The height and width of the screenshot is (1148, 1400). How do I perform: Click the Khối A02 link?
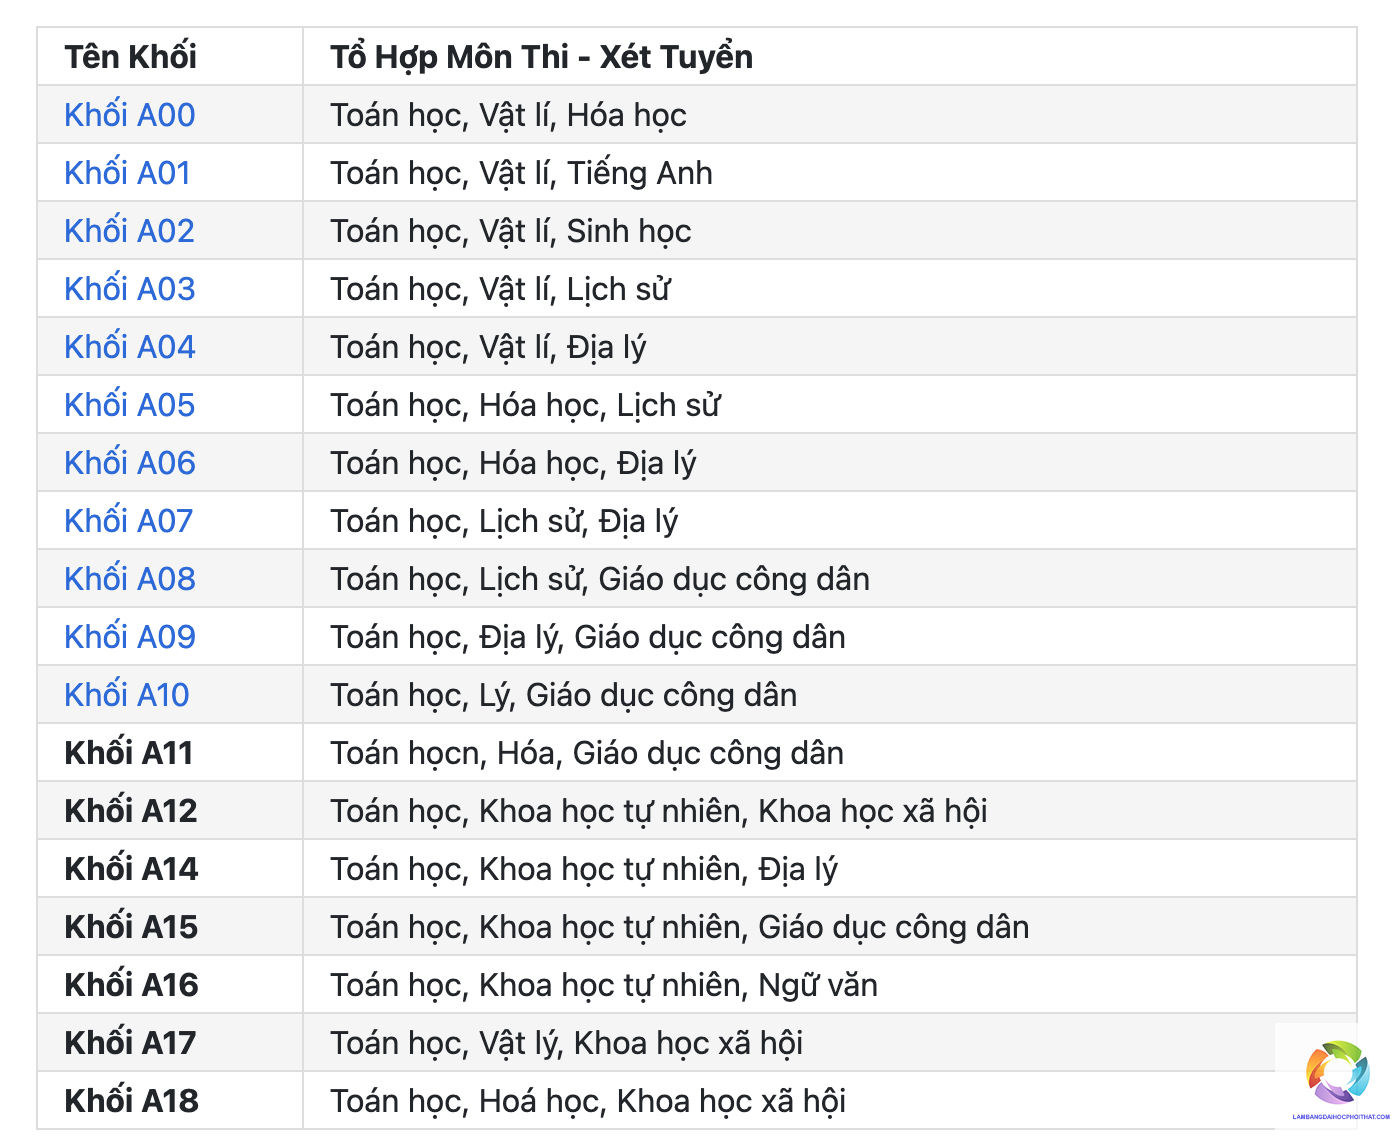coord(130,231)
